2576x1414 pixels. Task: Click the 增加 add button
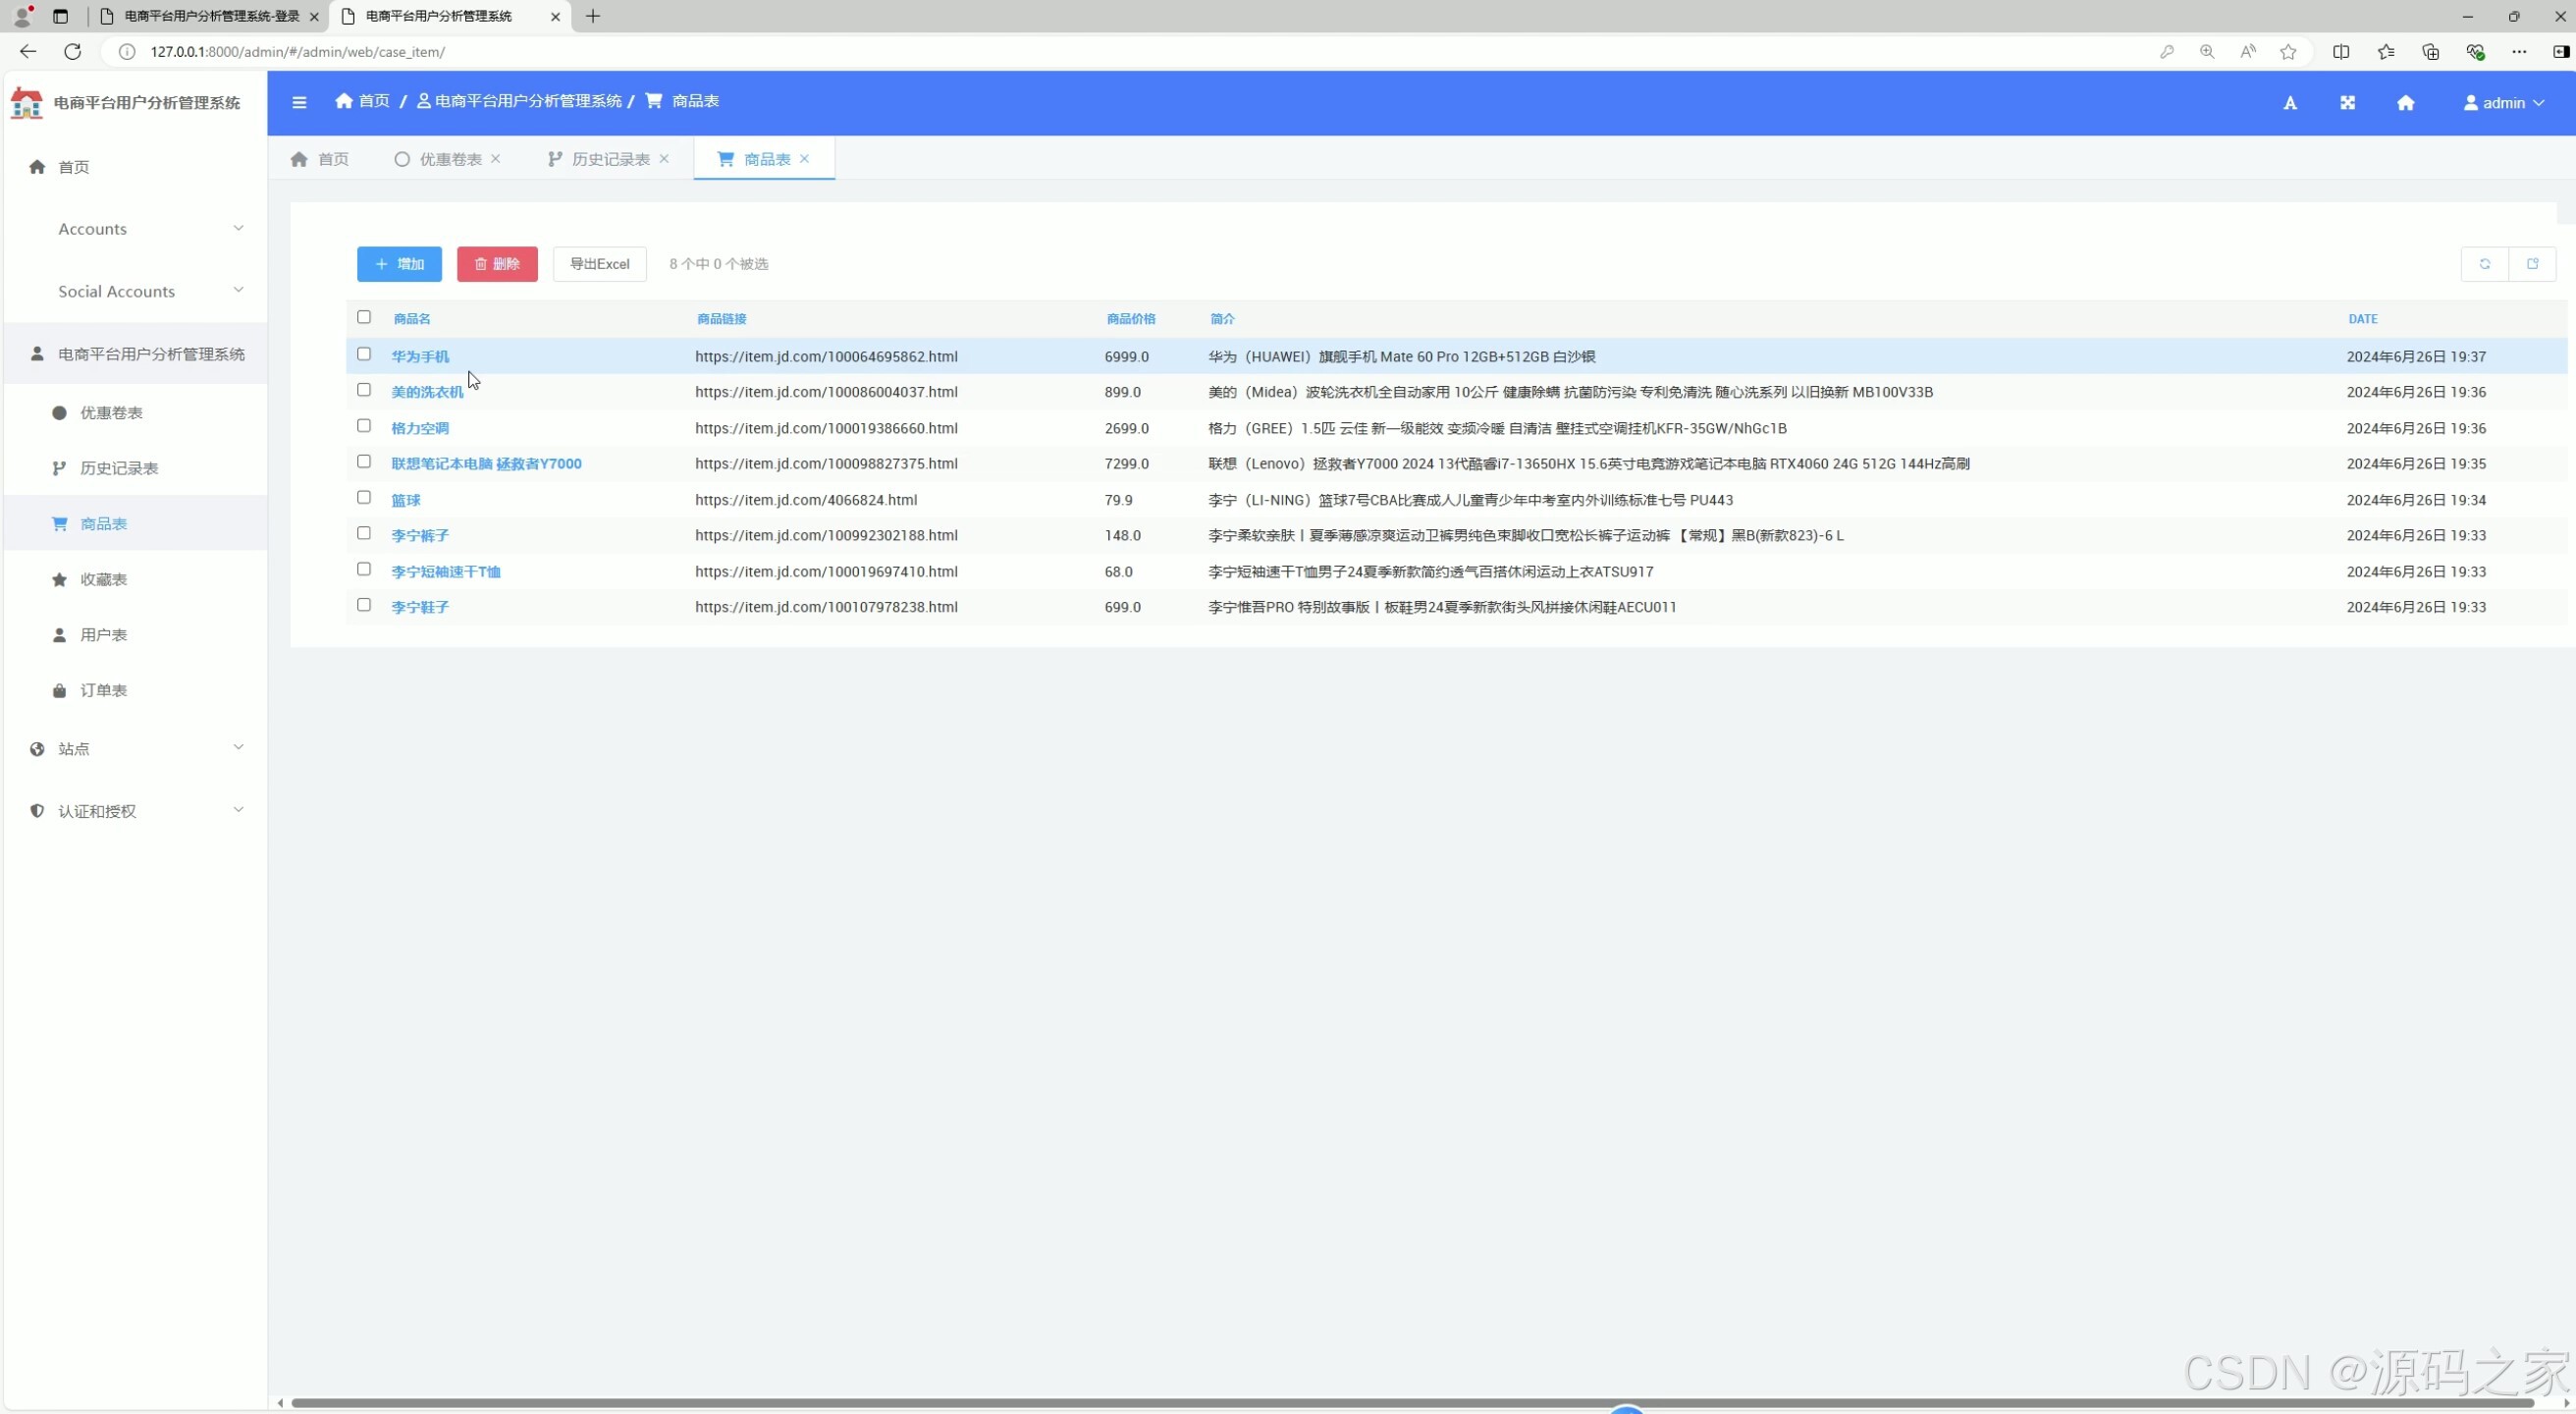[399, 264]
